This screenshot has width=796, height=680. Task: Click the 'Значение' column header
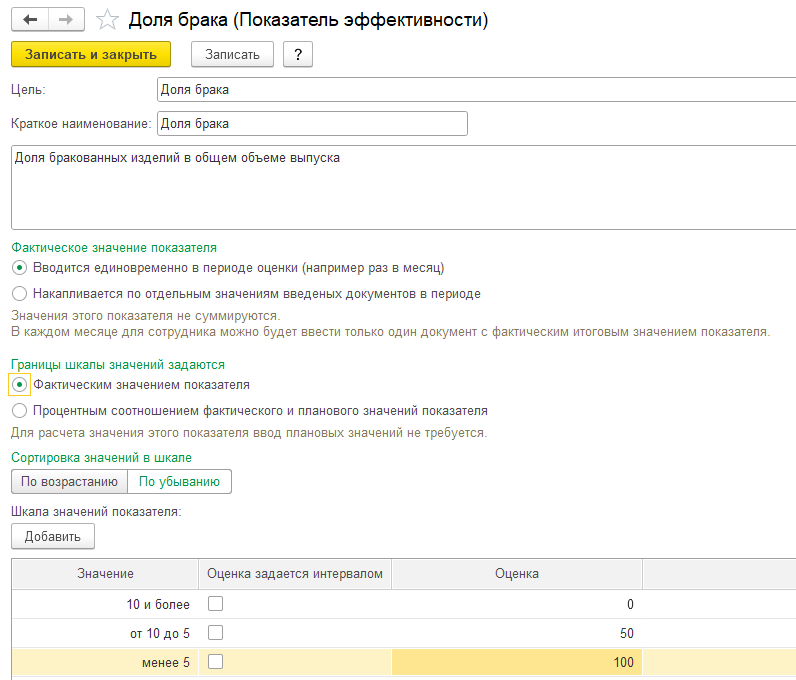click(x=105, y=574)
